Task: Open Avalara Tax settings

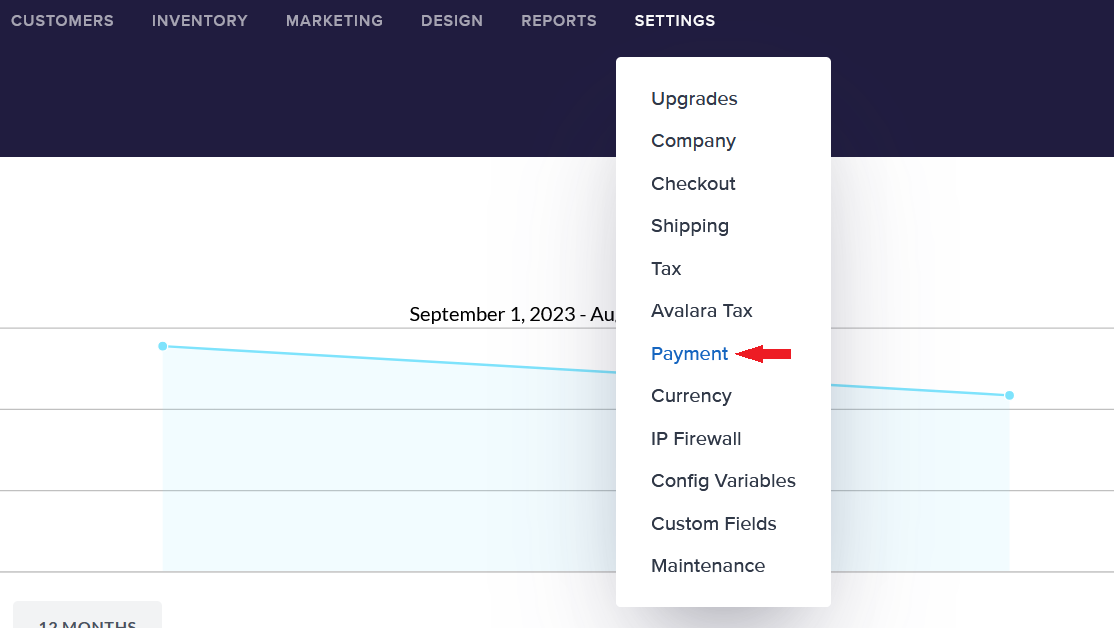Action: [x=702, y=311]
